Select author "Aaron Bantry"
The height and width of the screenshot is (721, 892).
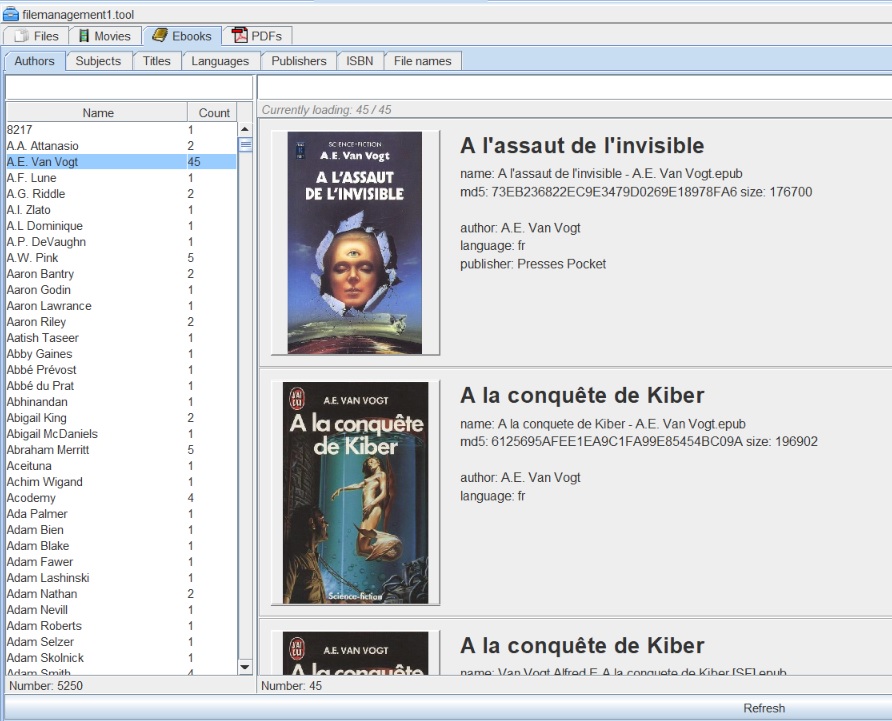coord(121,274)
